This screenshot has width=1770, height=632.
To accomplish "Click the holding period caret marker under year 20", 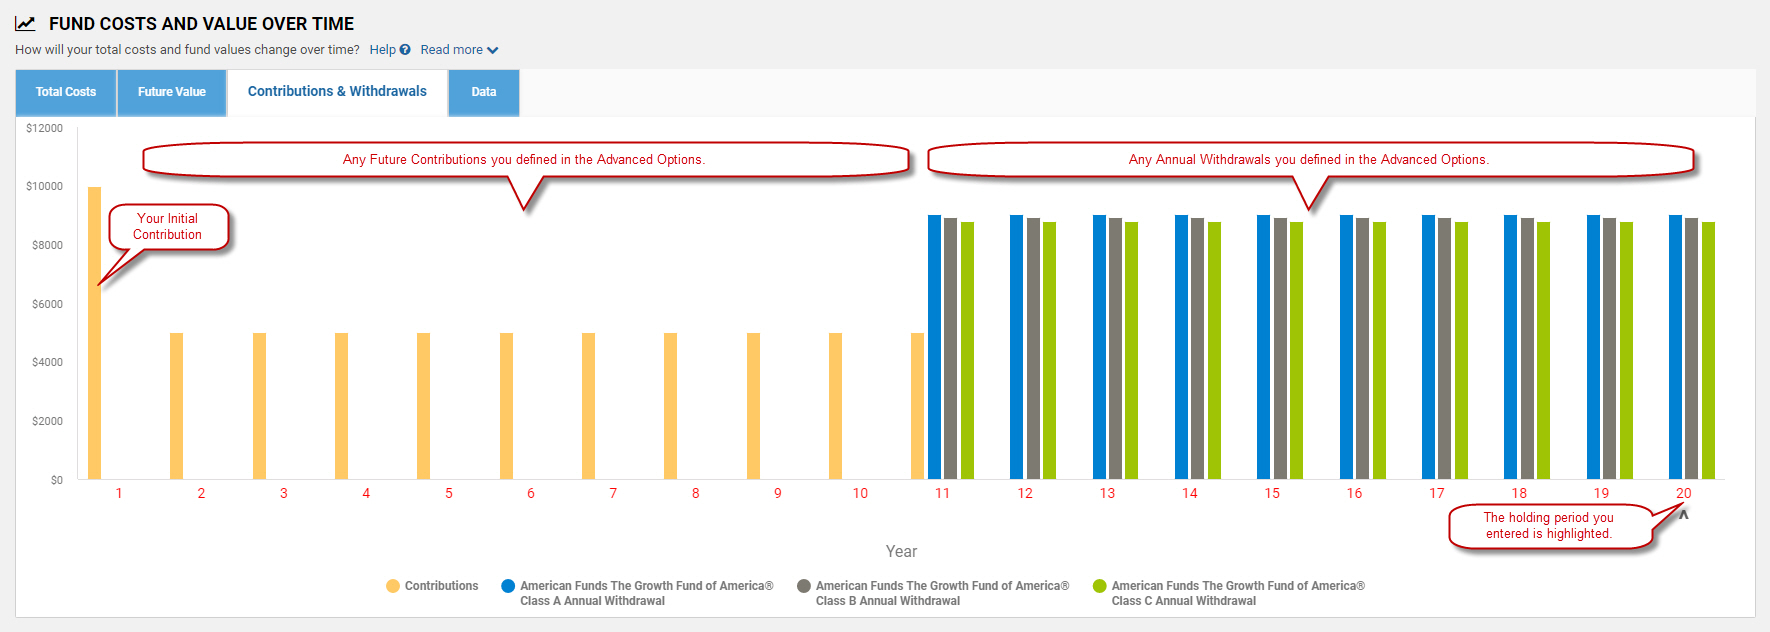I will coord(1683,515).
